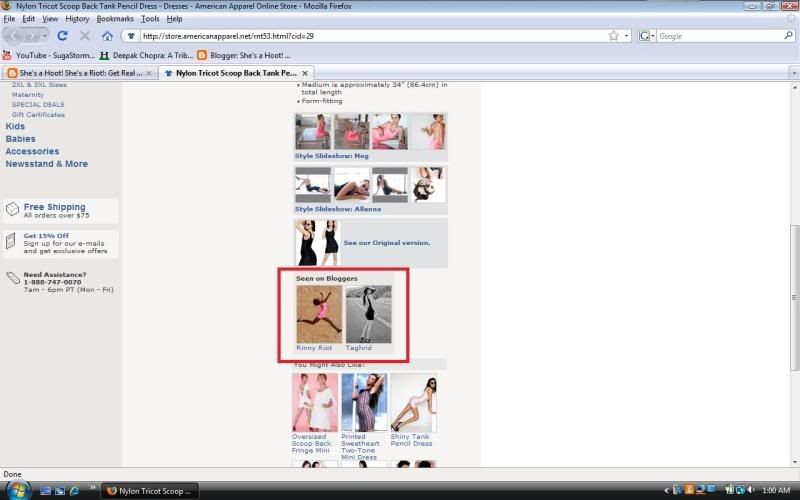Screen dimensions: 800x500
Task: Click Show Desktop quick launch icon
Action: pyautogui.click(x=45, y=491)
